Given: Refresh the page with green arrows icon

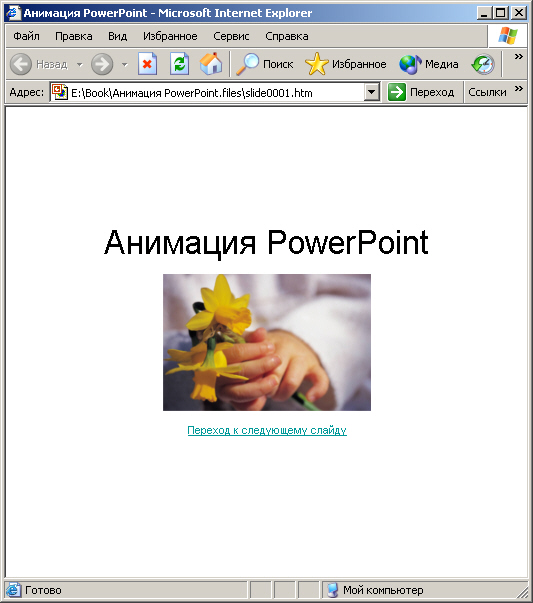Looking at the screenshot, I should point(179,64).
